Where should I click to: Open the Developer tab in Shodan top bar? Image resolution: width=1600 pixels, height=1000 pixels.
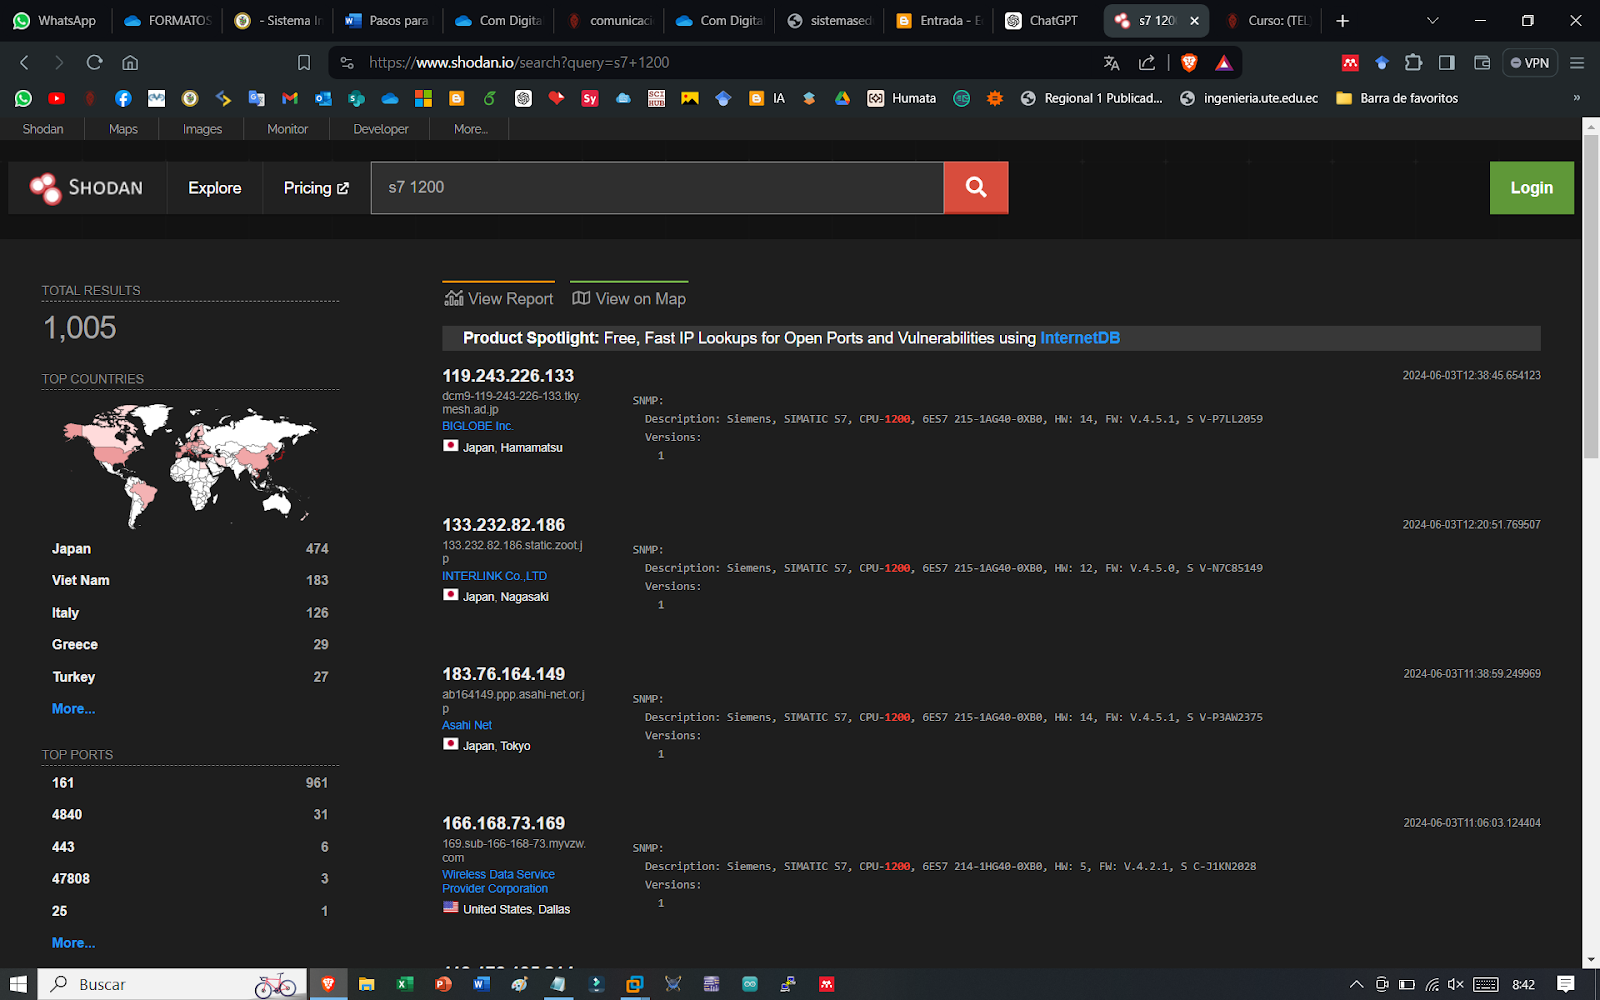click(381, 129)
